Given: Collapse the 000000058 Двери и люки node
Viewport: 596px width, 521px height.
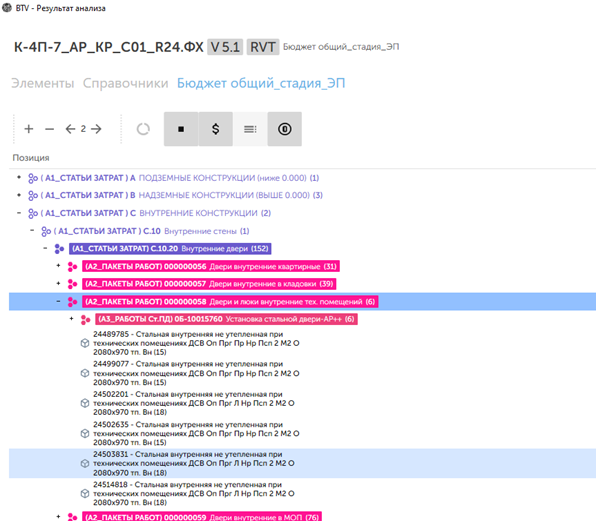Looking at the screenshot, I should [x=58, y=301].
